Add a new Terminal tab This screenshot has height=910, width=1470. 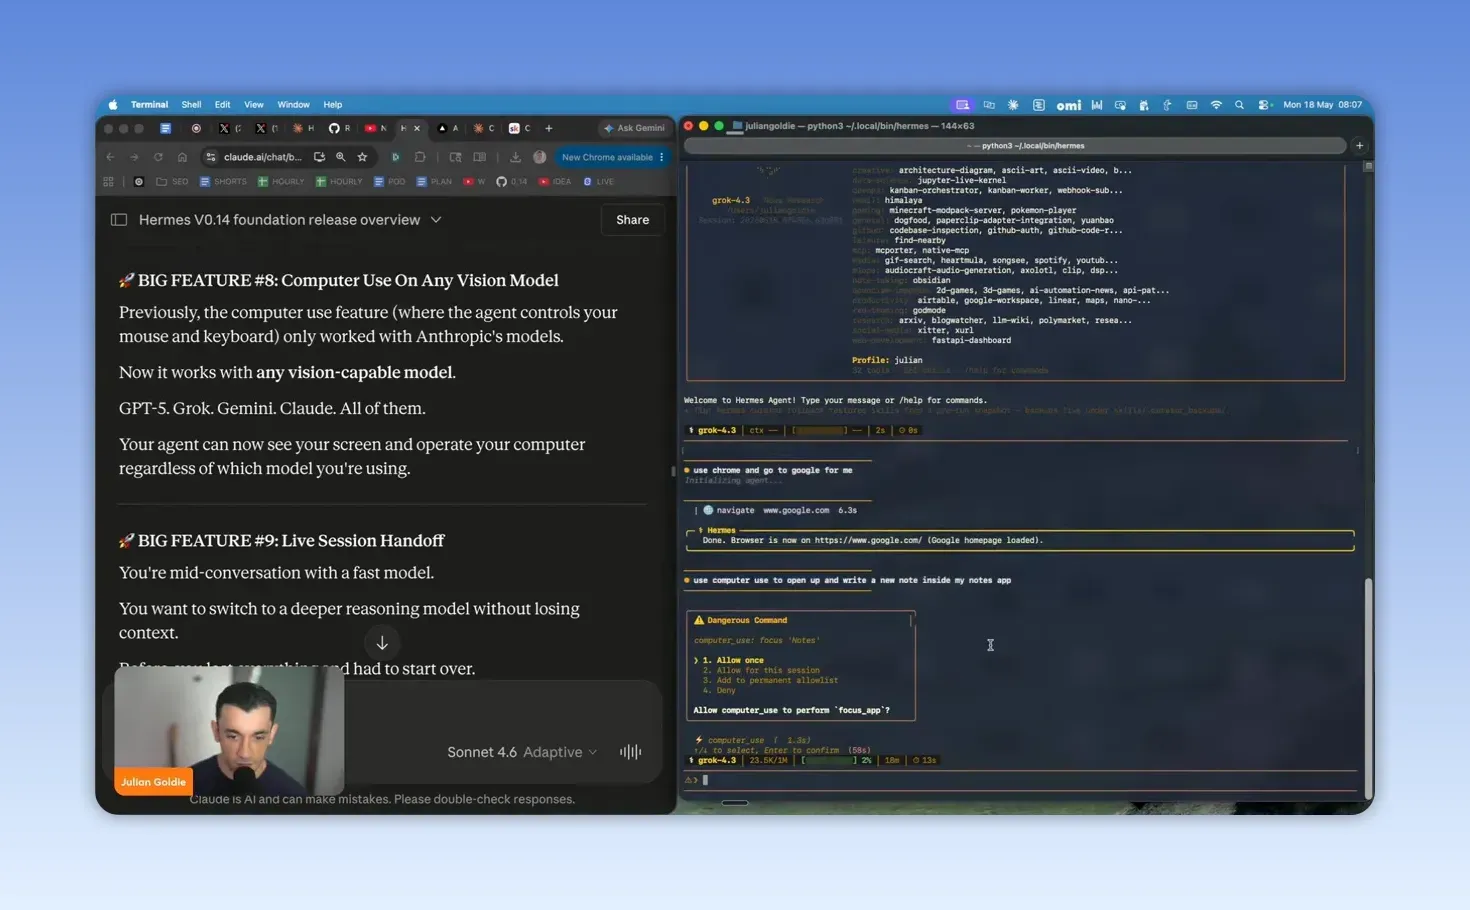(1359, 146)
